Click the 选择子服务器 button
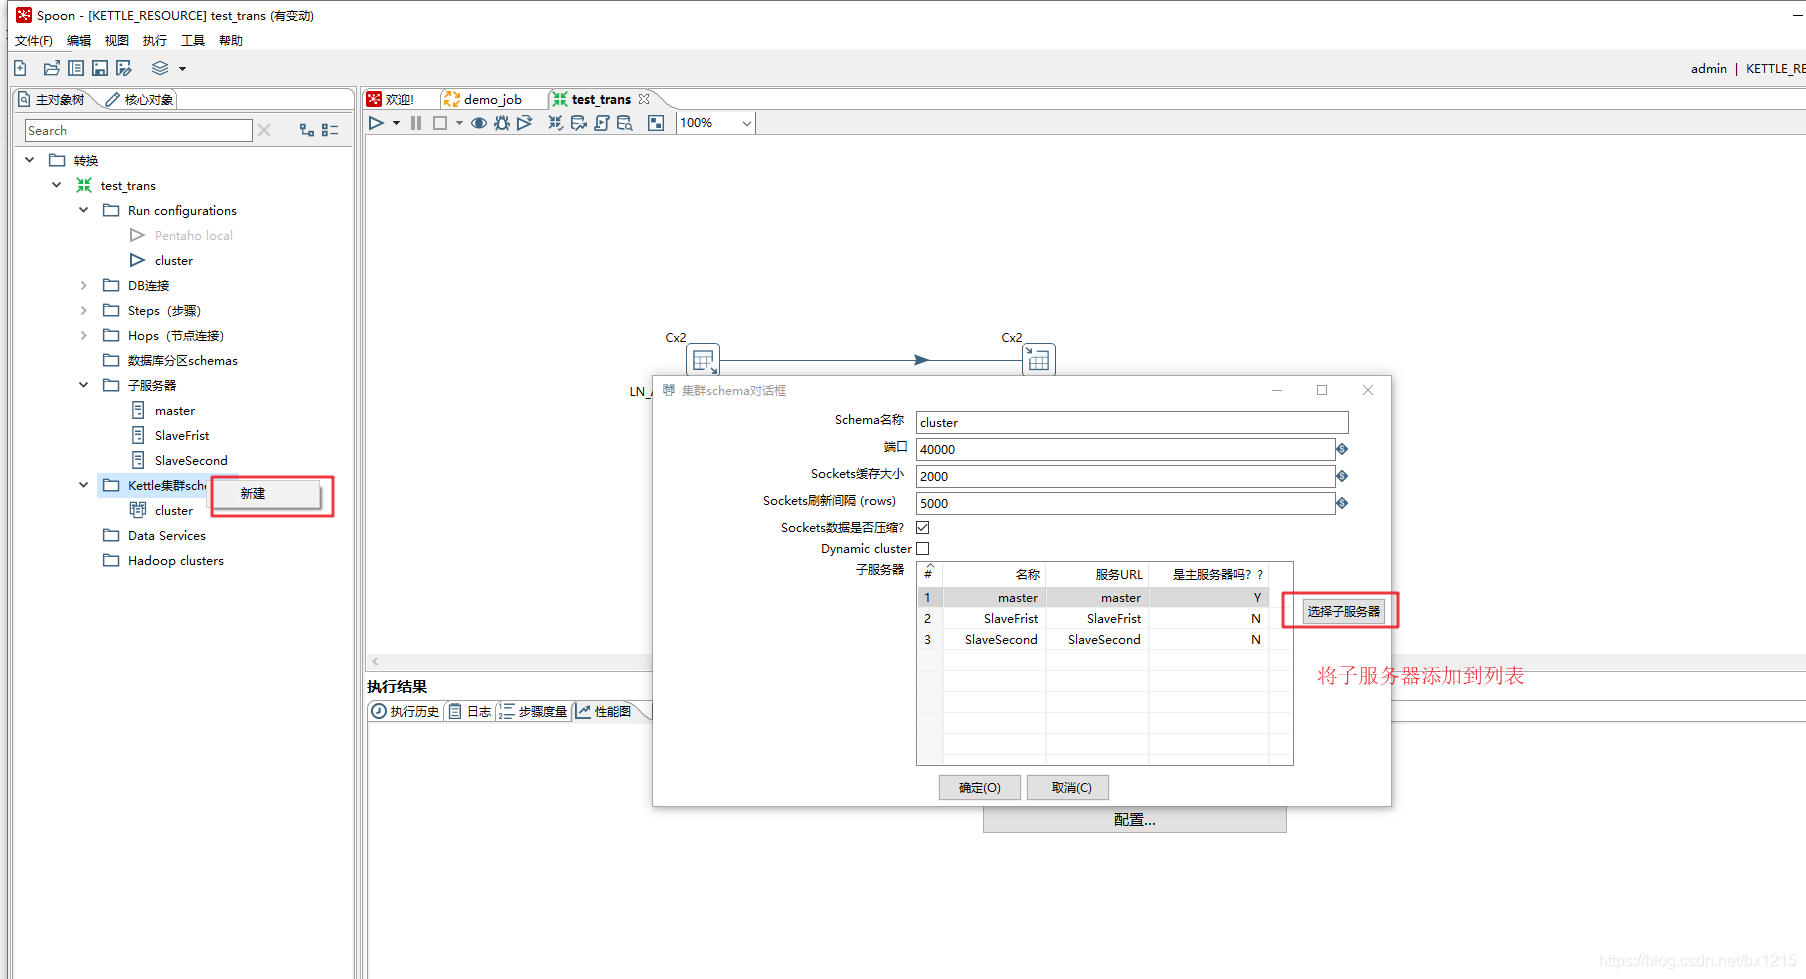 (1343, 611)
